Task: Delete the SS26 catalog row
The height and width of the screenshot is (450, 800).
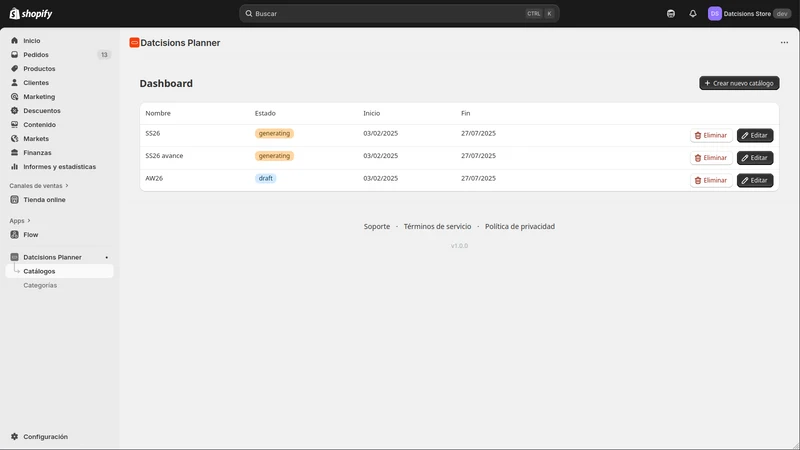Action: 711,135
